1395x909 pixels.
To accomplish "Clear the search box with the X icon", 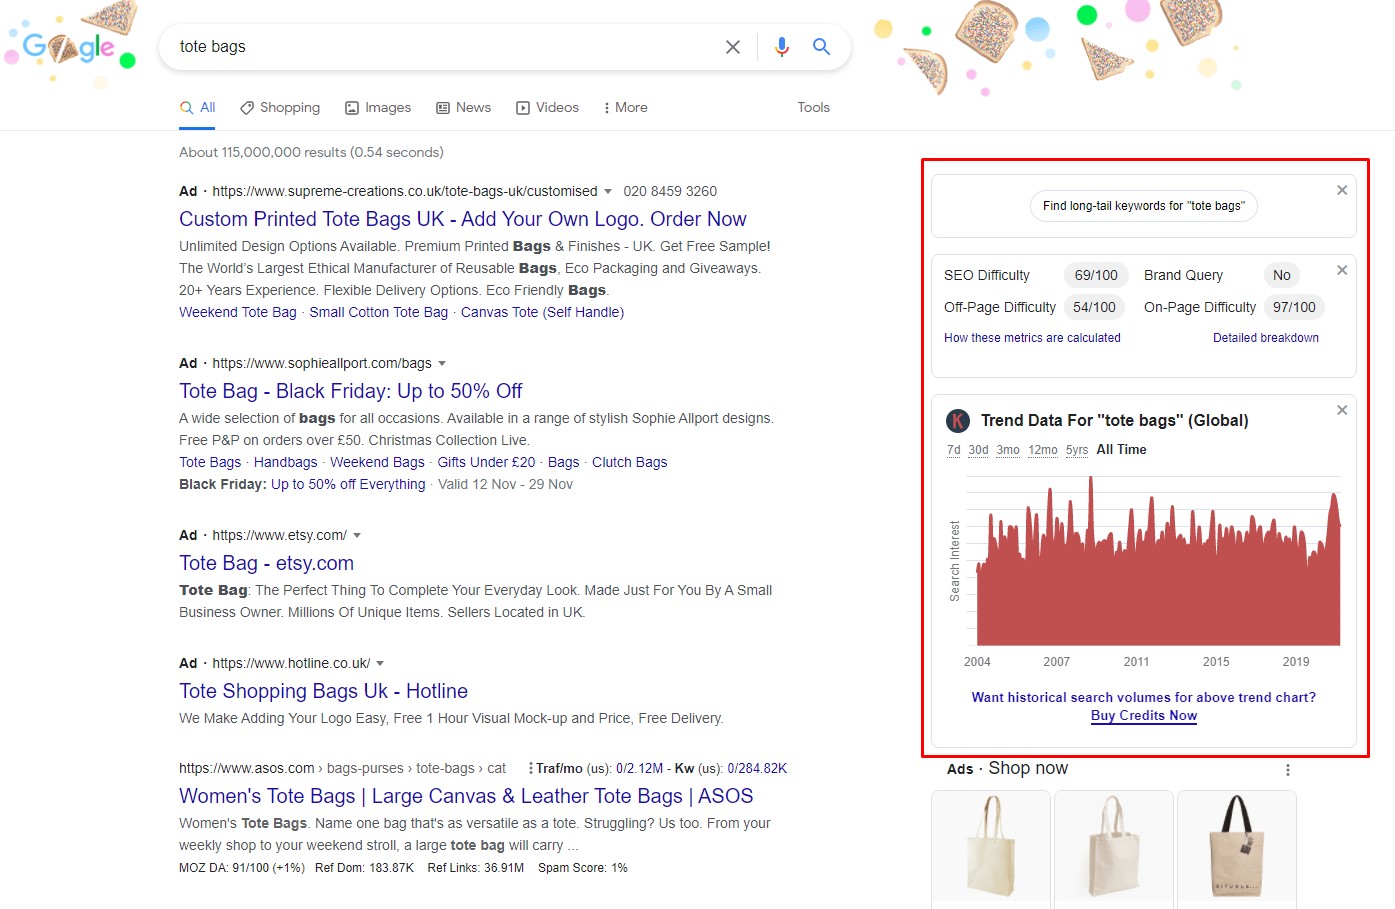I will [733, 47].
